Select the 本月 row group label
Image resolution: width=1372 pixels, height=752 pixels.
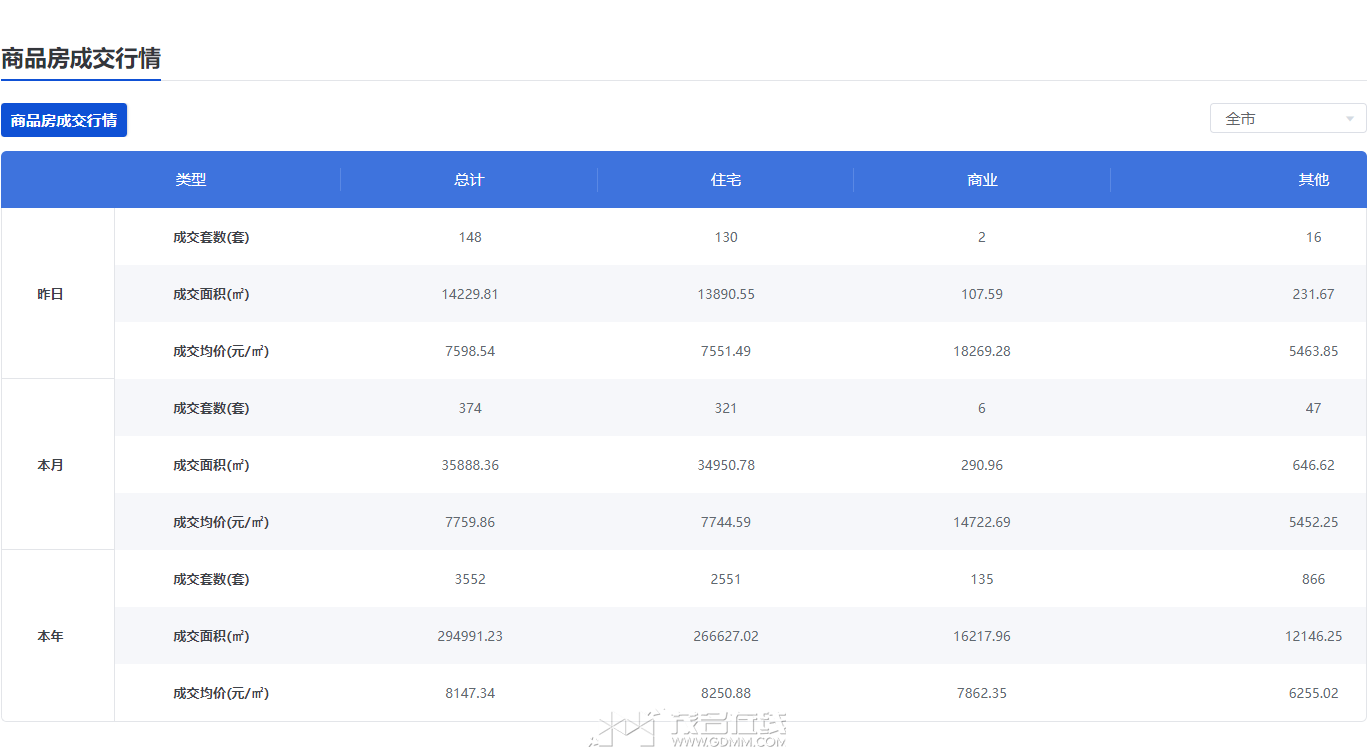[50, 465]
